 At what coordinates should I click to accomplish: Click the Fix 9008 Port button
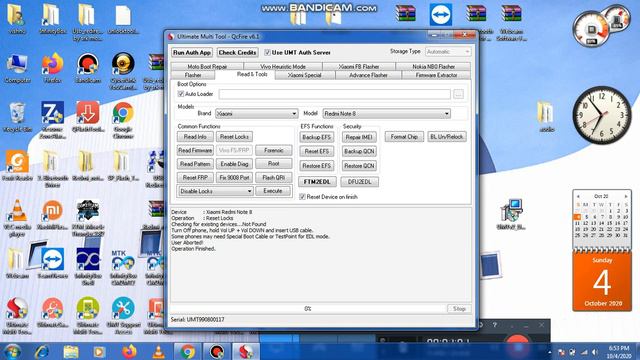[234, 178]
